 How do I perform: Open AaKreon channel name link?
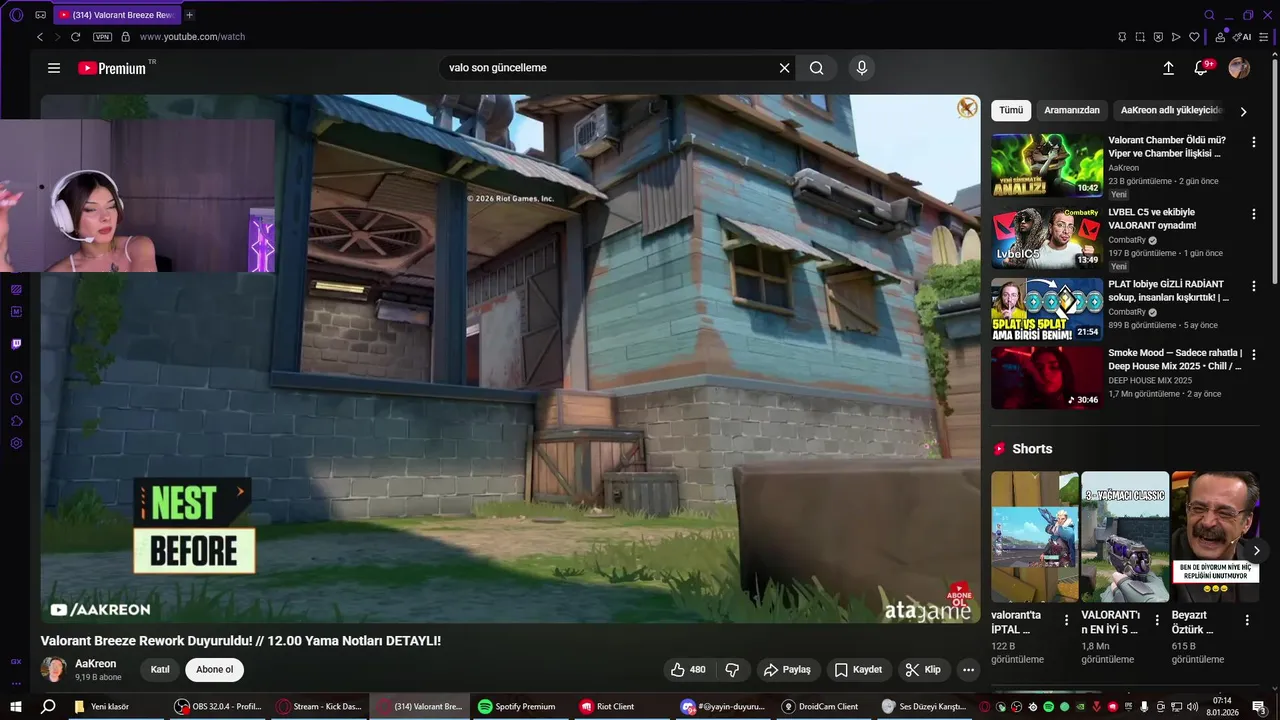tap(96, 664)
